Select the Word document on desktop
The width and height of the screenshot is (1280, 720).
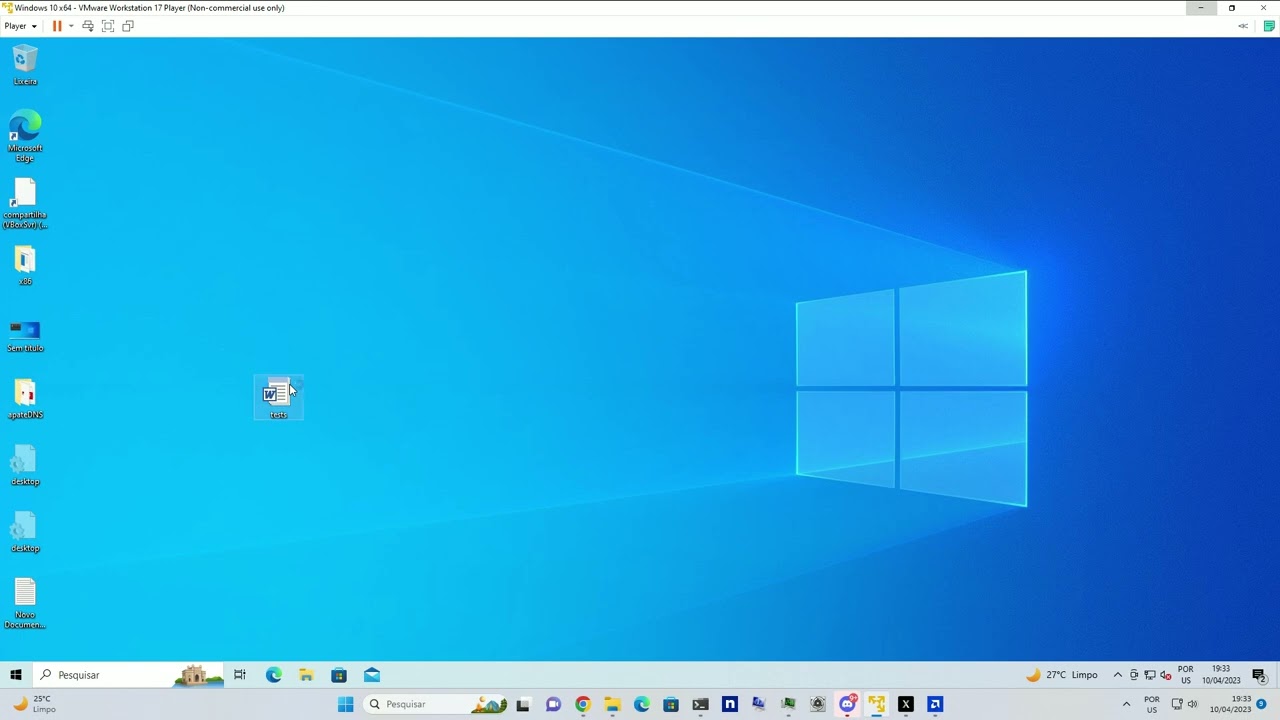pos(278,398)
